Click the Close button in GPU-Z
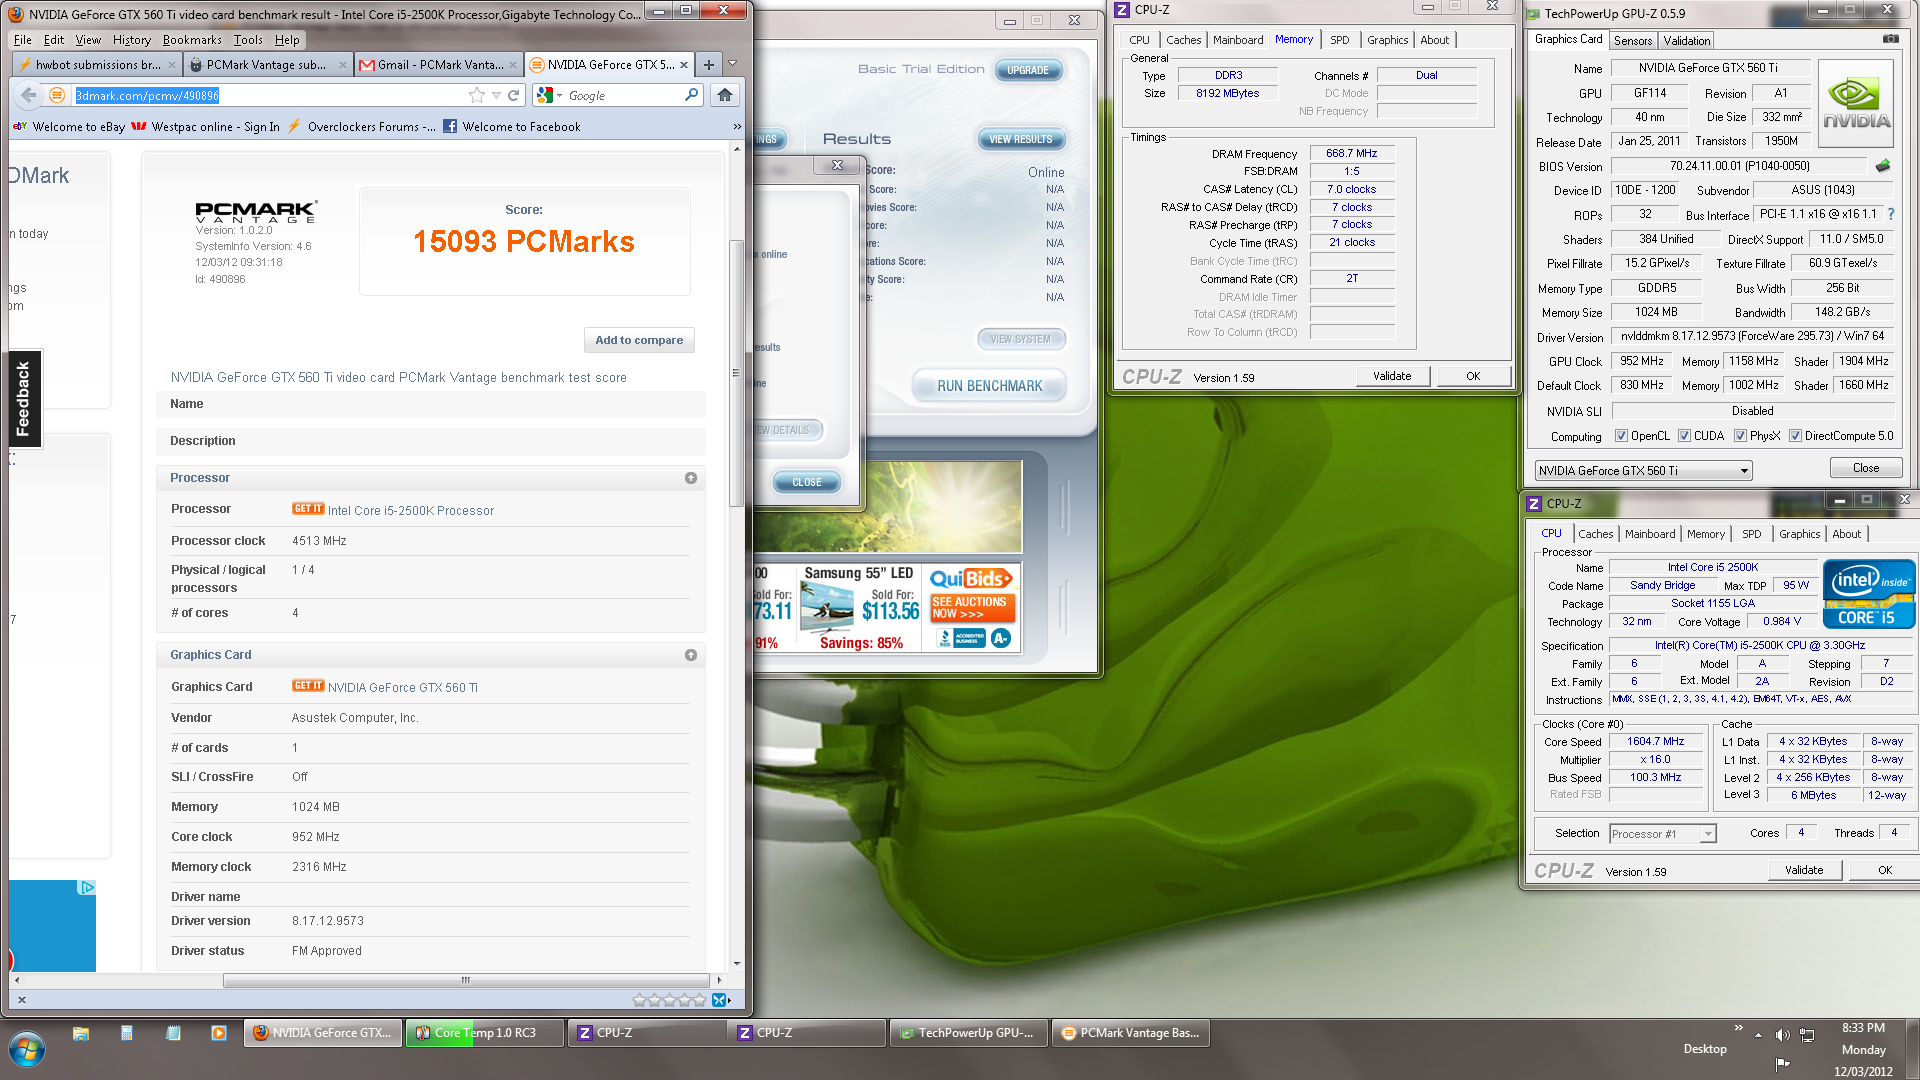Viewport: 1920px width, 1080px height. coord(1865,468)
